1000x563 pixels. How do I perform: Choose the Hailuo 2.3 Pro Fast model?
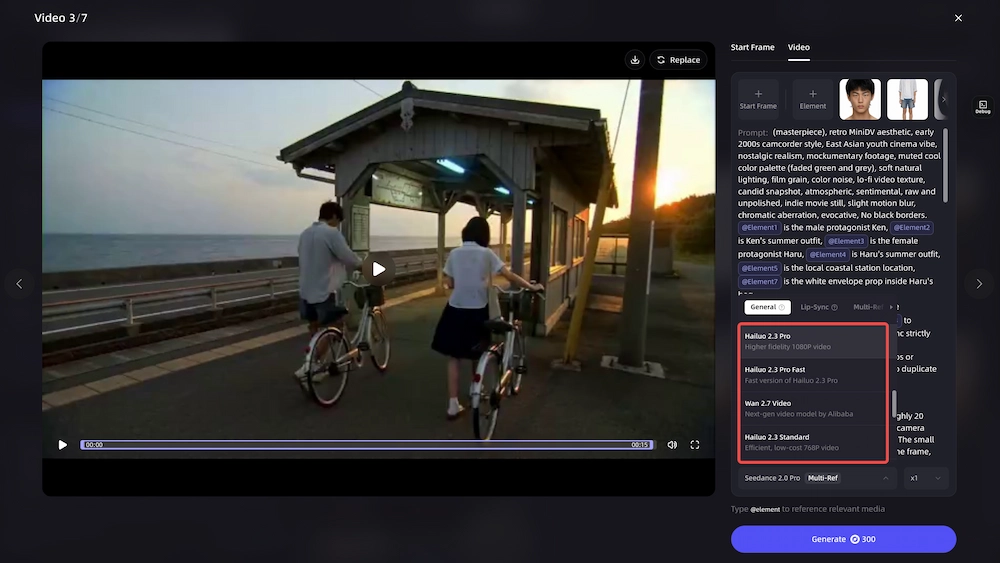(812, 375)
